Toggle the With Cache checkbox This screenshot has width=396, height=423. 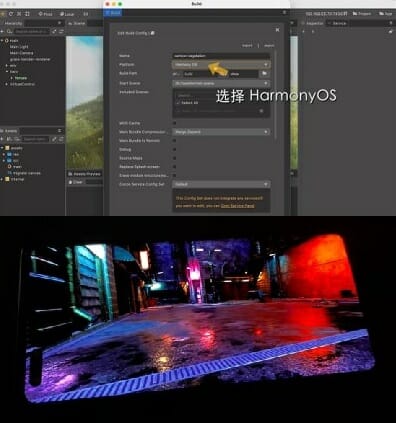tap(174, 123)
